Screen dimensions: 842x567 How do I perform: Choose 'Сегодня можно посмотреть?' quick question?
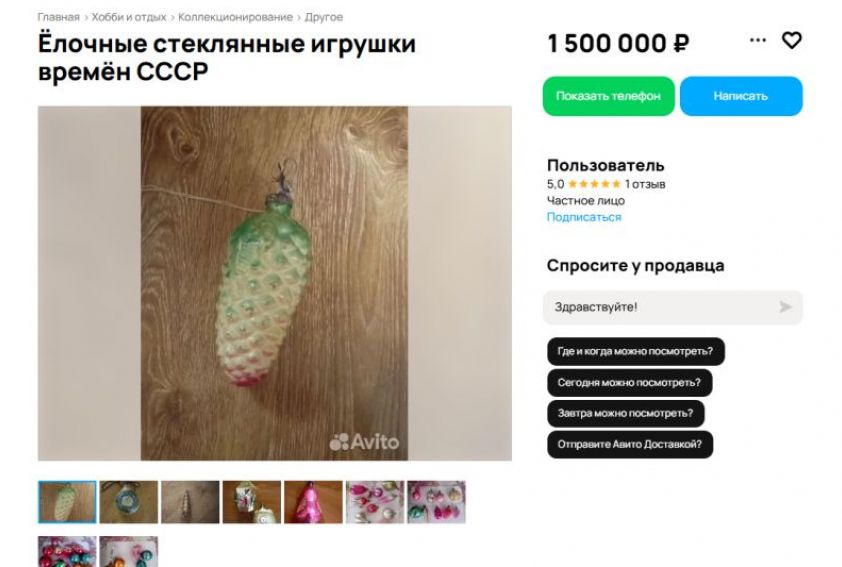tap(629, 383)
